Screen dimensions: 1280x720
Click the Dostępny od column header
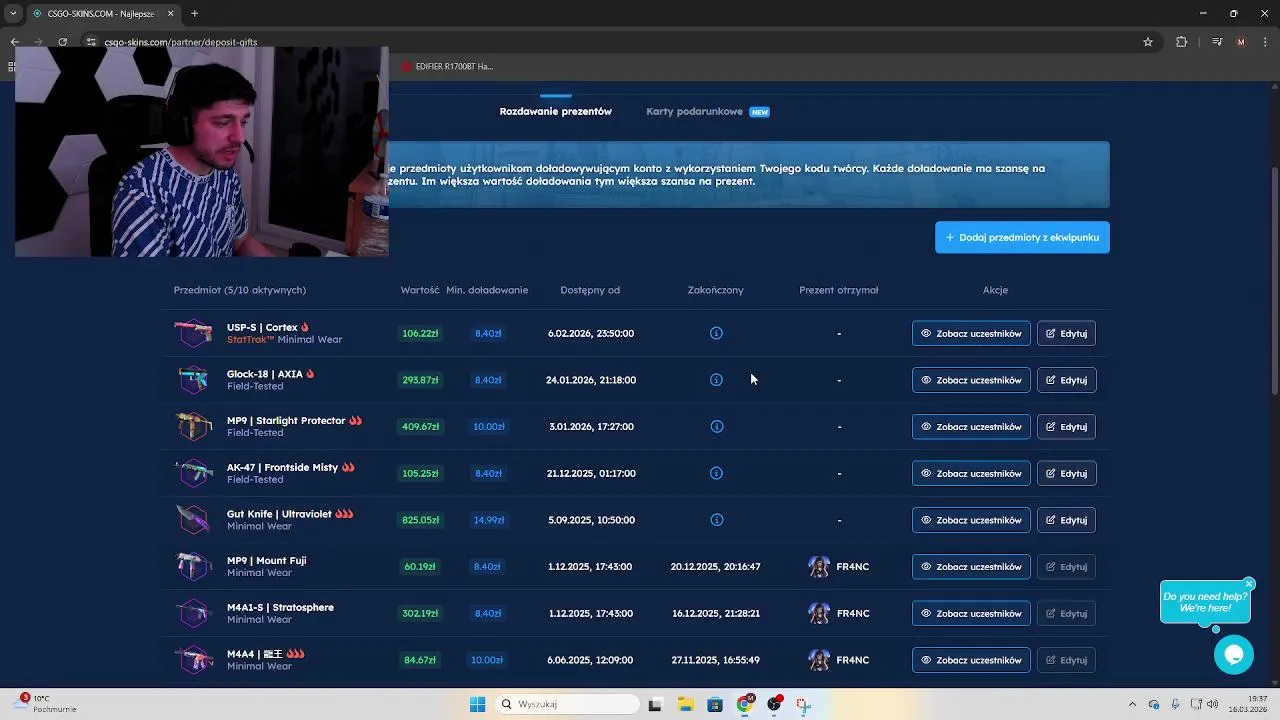point(590,290)
